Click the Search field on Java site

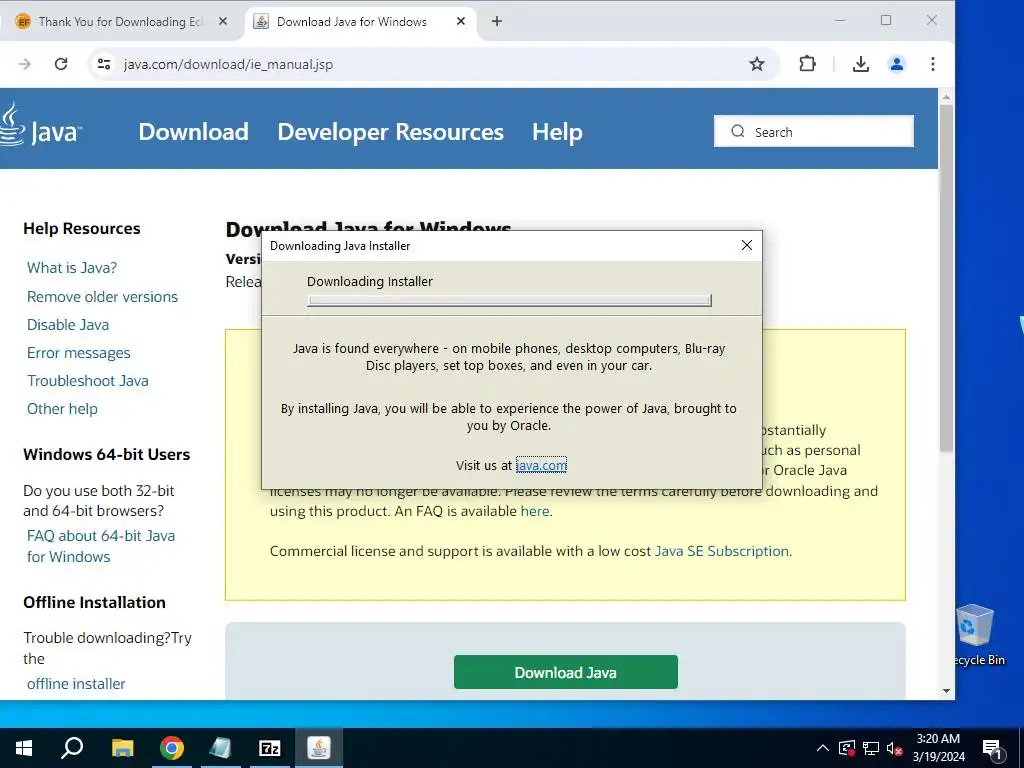[814, 131]
